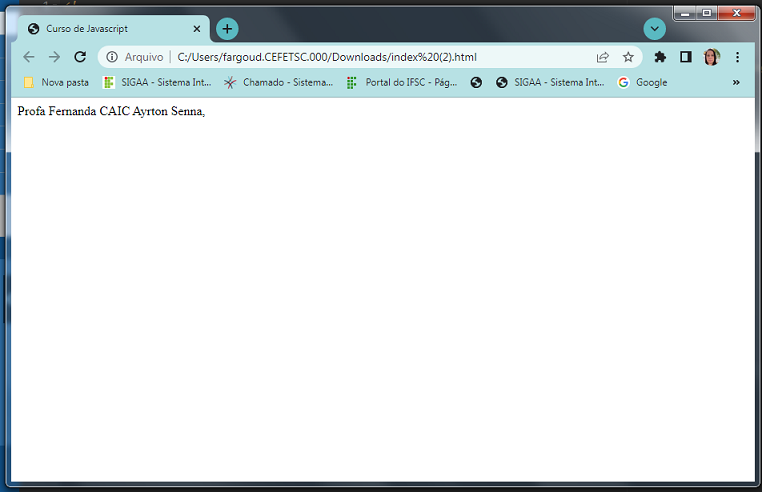Click the share page icon in address bar
Viewport: 762px width, 492px height.
pyautogui.click(x=602, y=57)
